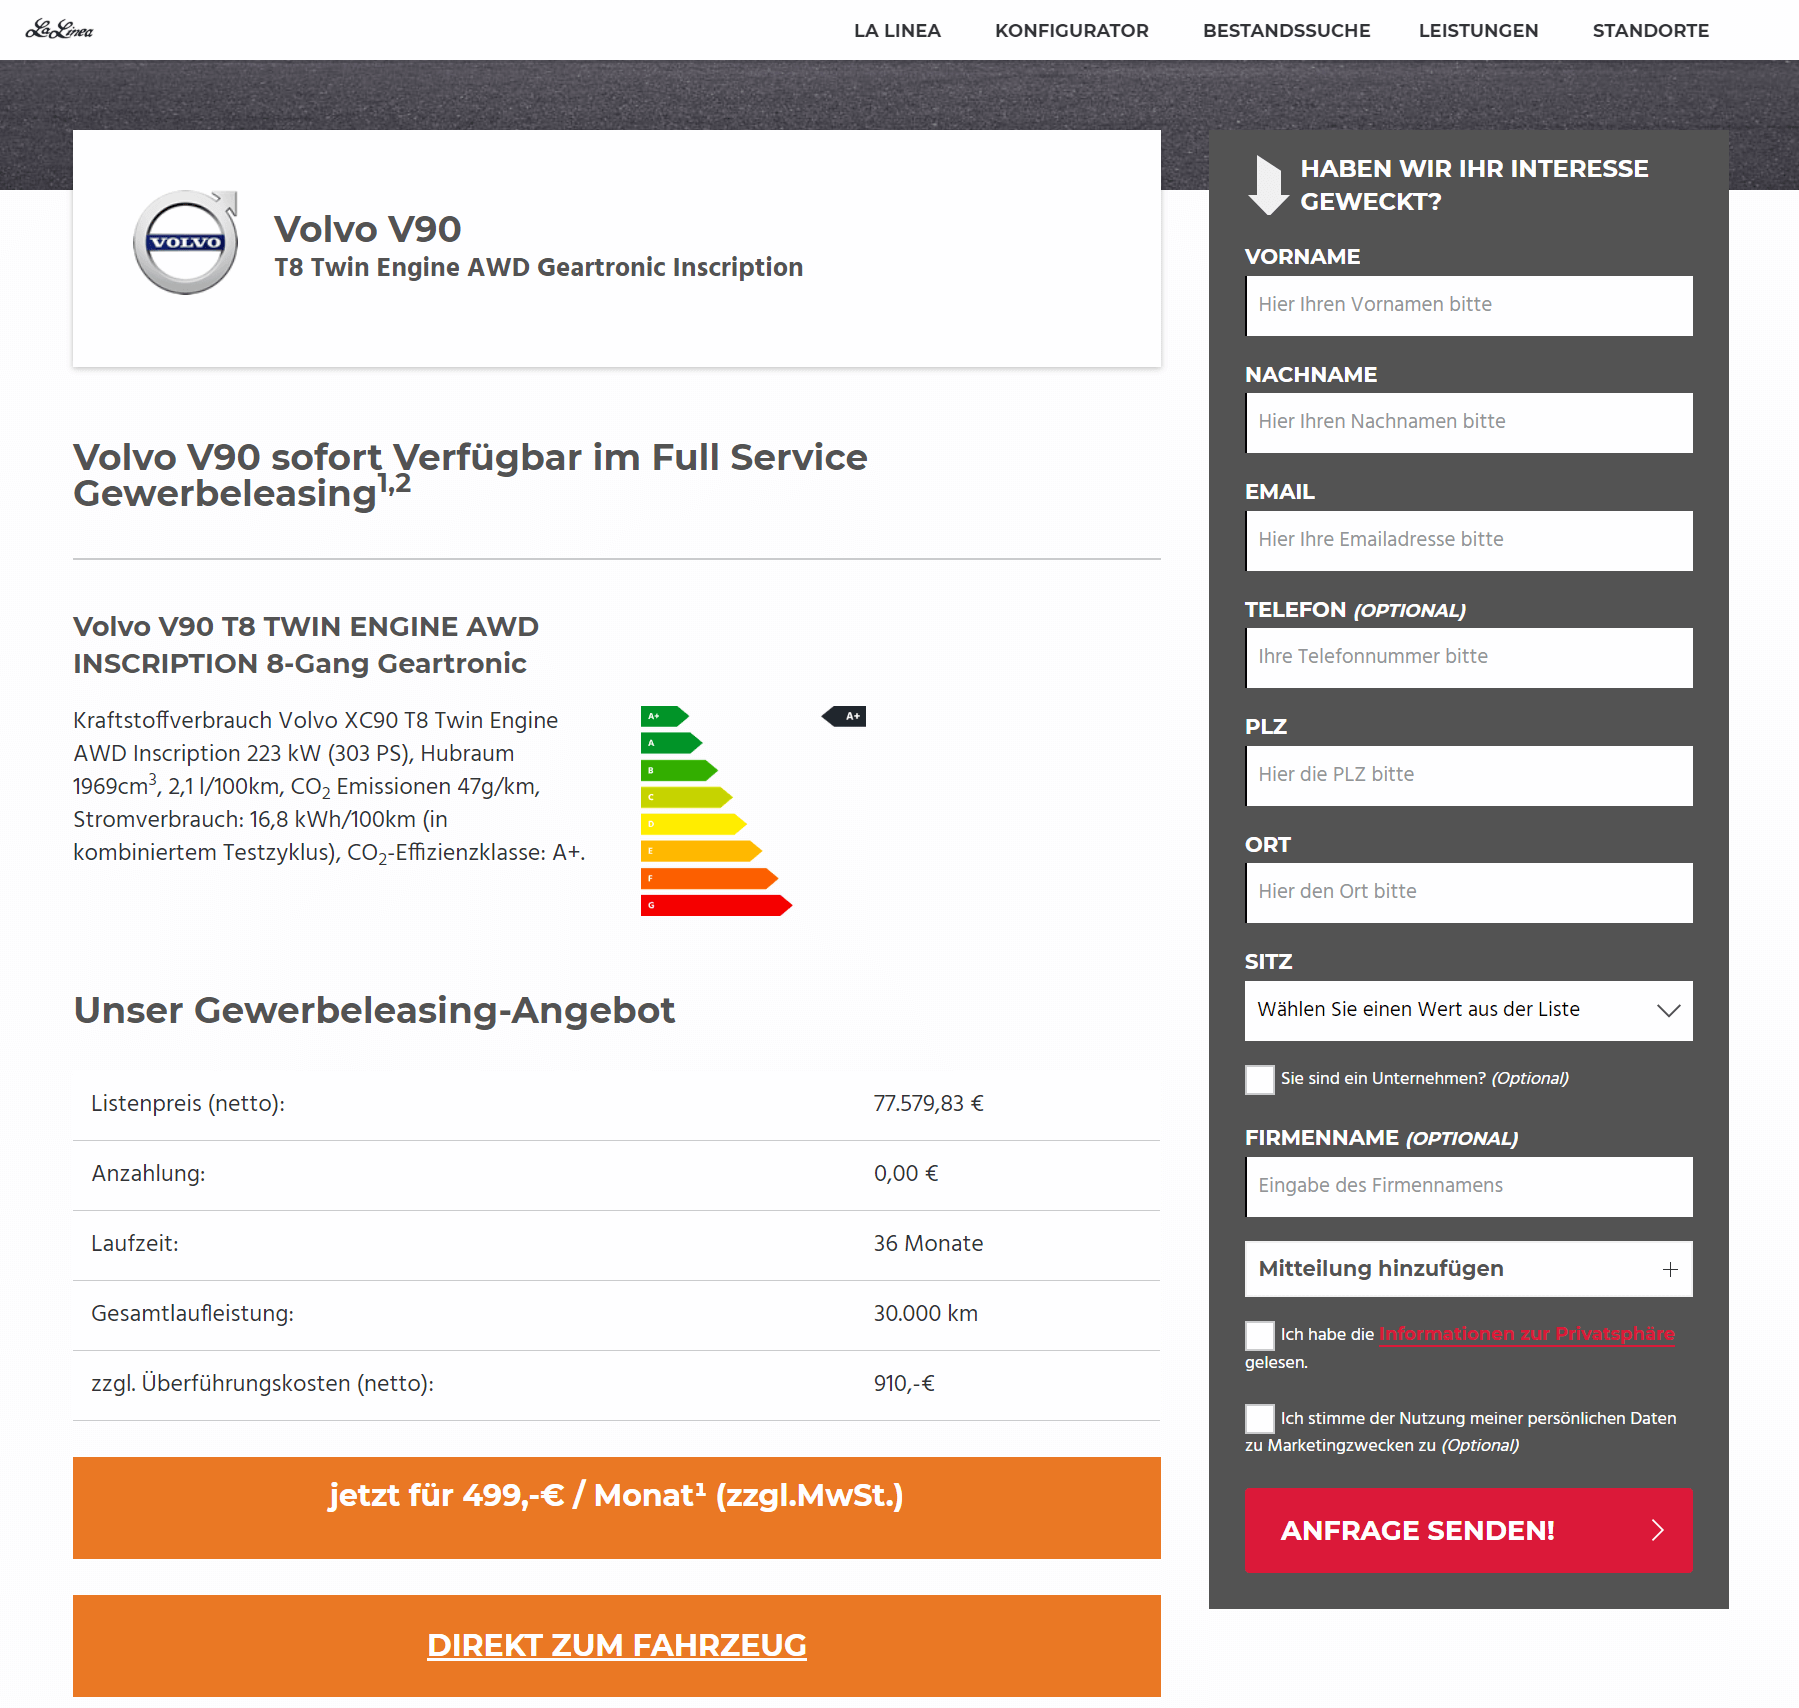Viewport: 1799px width, 1708px height.
Task: Open the Informationen zur Privatsphäre link
Action: coord(1527,1334)
